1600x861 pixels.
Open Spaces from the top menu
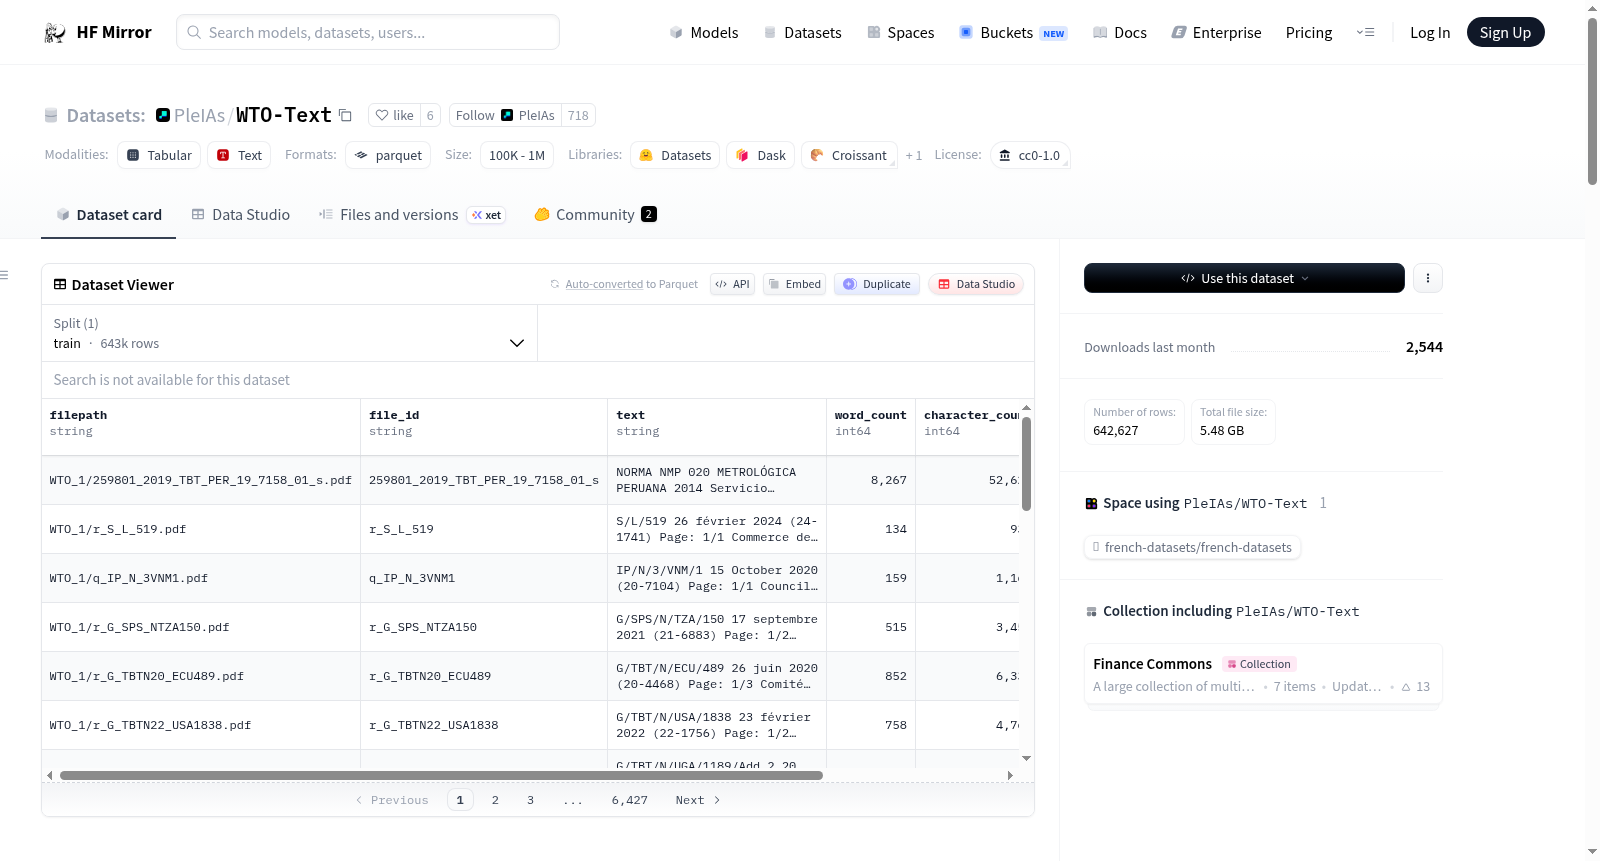pyautogui.click(x=900, y=33)
